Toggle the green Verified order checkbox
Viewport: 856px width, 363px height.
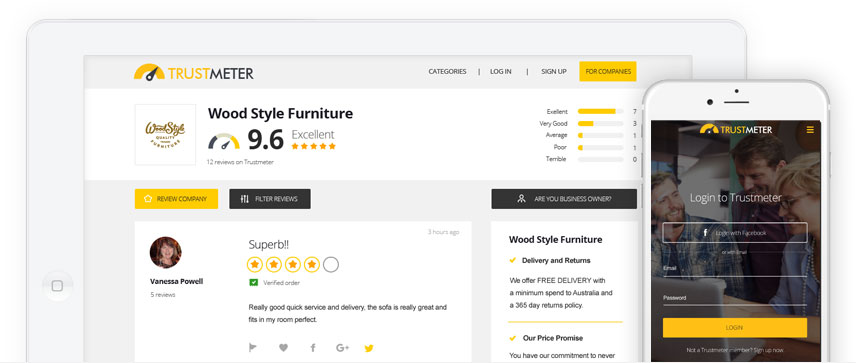coord(254,283)
